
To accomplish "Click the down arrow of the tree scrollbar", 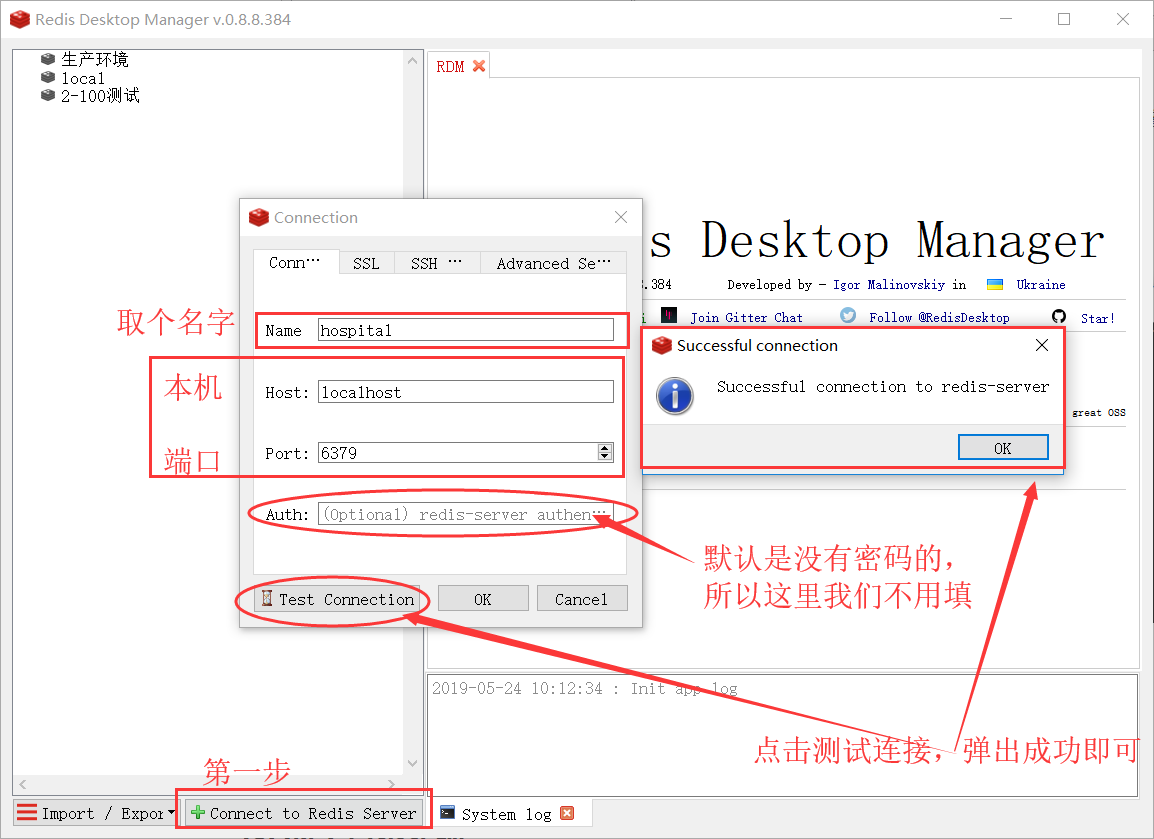I will tap(412, 763).
